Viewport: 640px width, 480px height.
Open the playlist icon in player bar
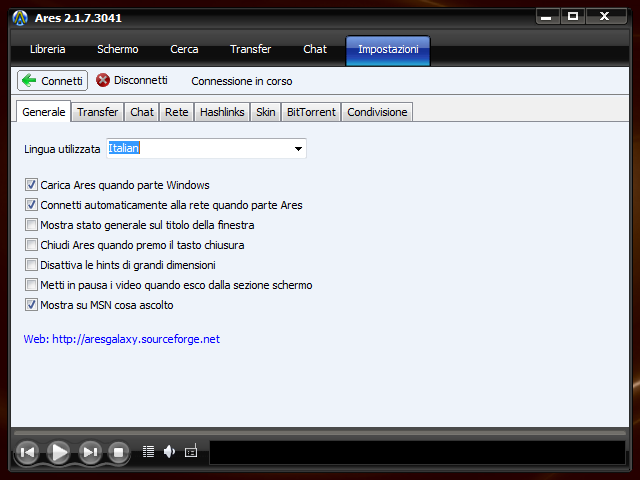pyautogui.click(x=149, y=452)
